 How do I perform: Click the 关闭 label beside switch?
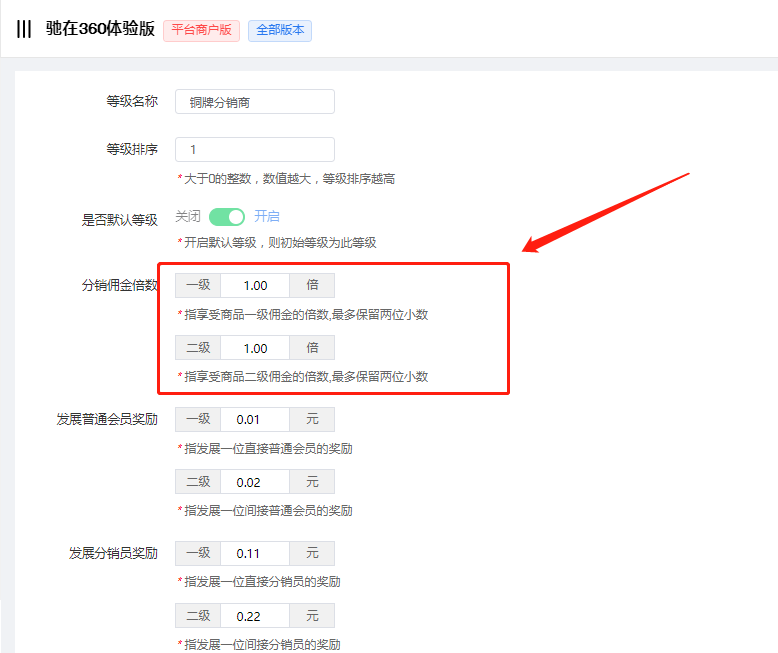pos(188,216)
